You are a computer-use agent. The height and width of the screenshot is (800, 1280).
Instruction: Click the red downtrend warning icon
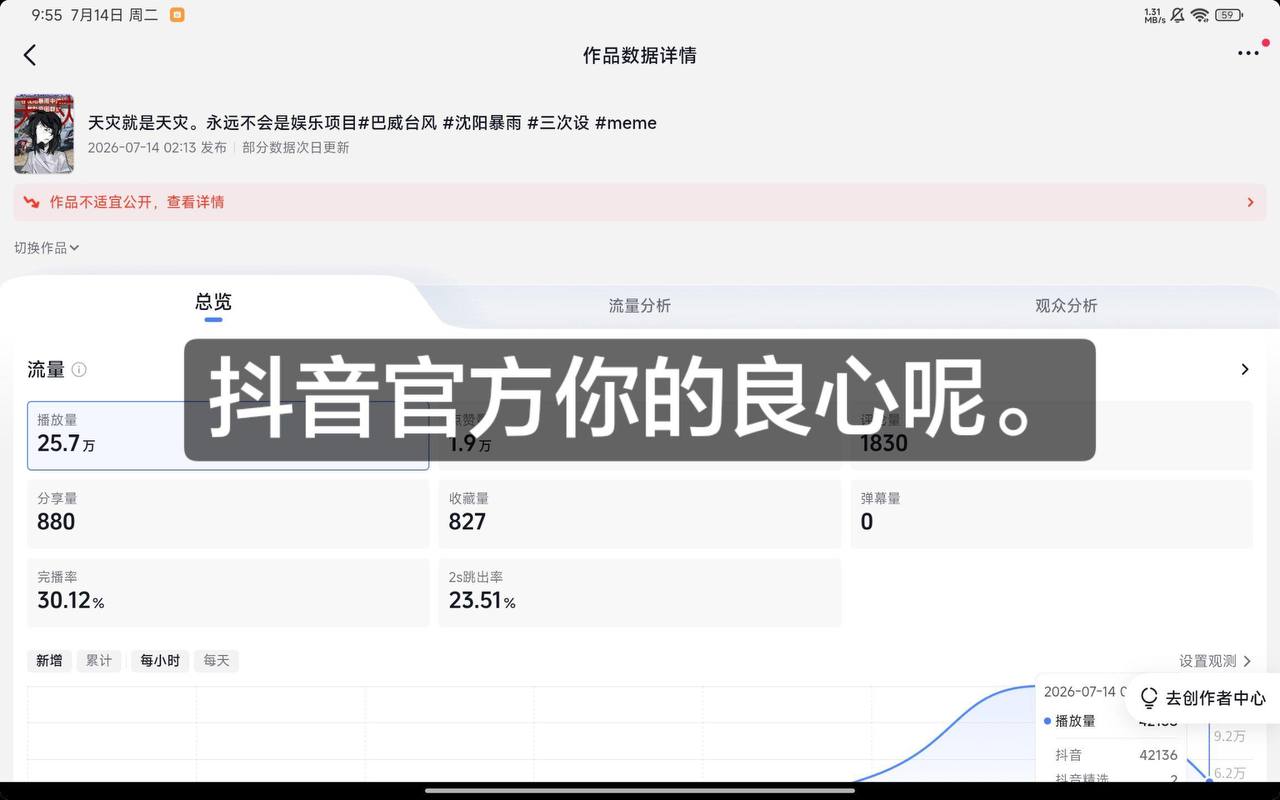(32, 202)
